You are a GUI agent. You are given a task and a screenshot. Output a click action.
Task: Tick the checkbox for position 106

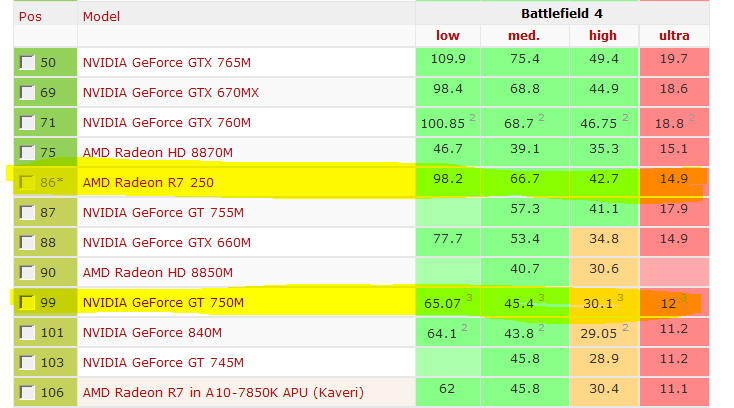[x=27, y=392]
